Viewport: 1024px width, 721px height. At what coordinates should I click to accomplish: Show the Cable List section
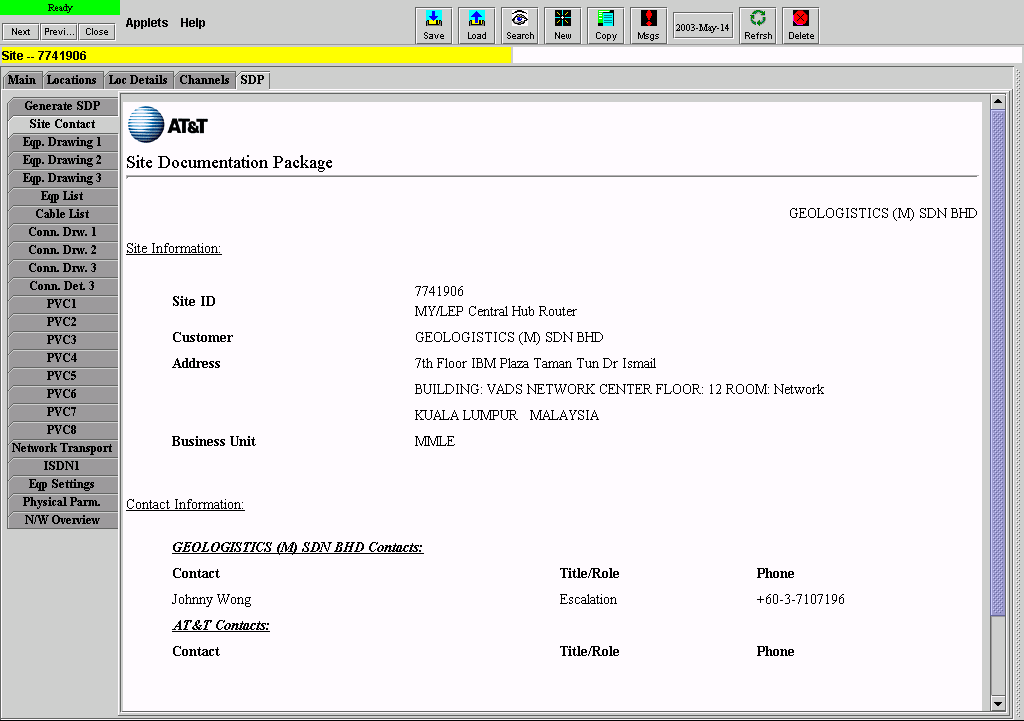(x=63, y=214)
